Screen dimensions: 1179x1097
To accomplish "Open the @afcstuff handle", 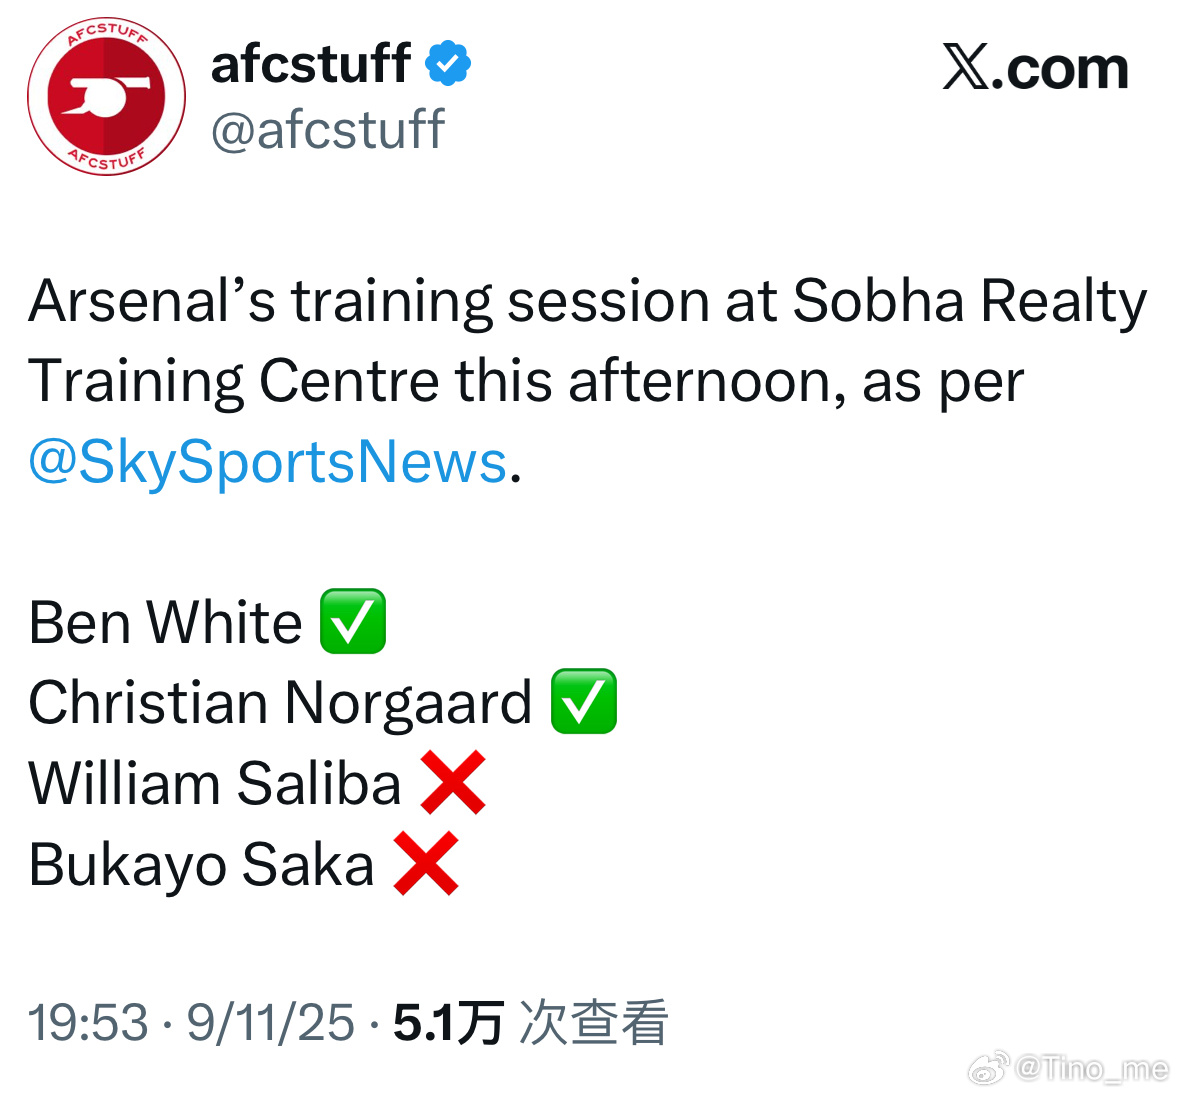I will click(329, 130).
